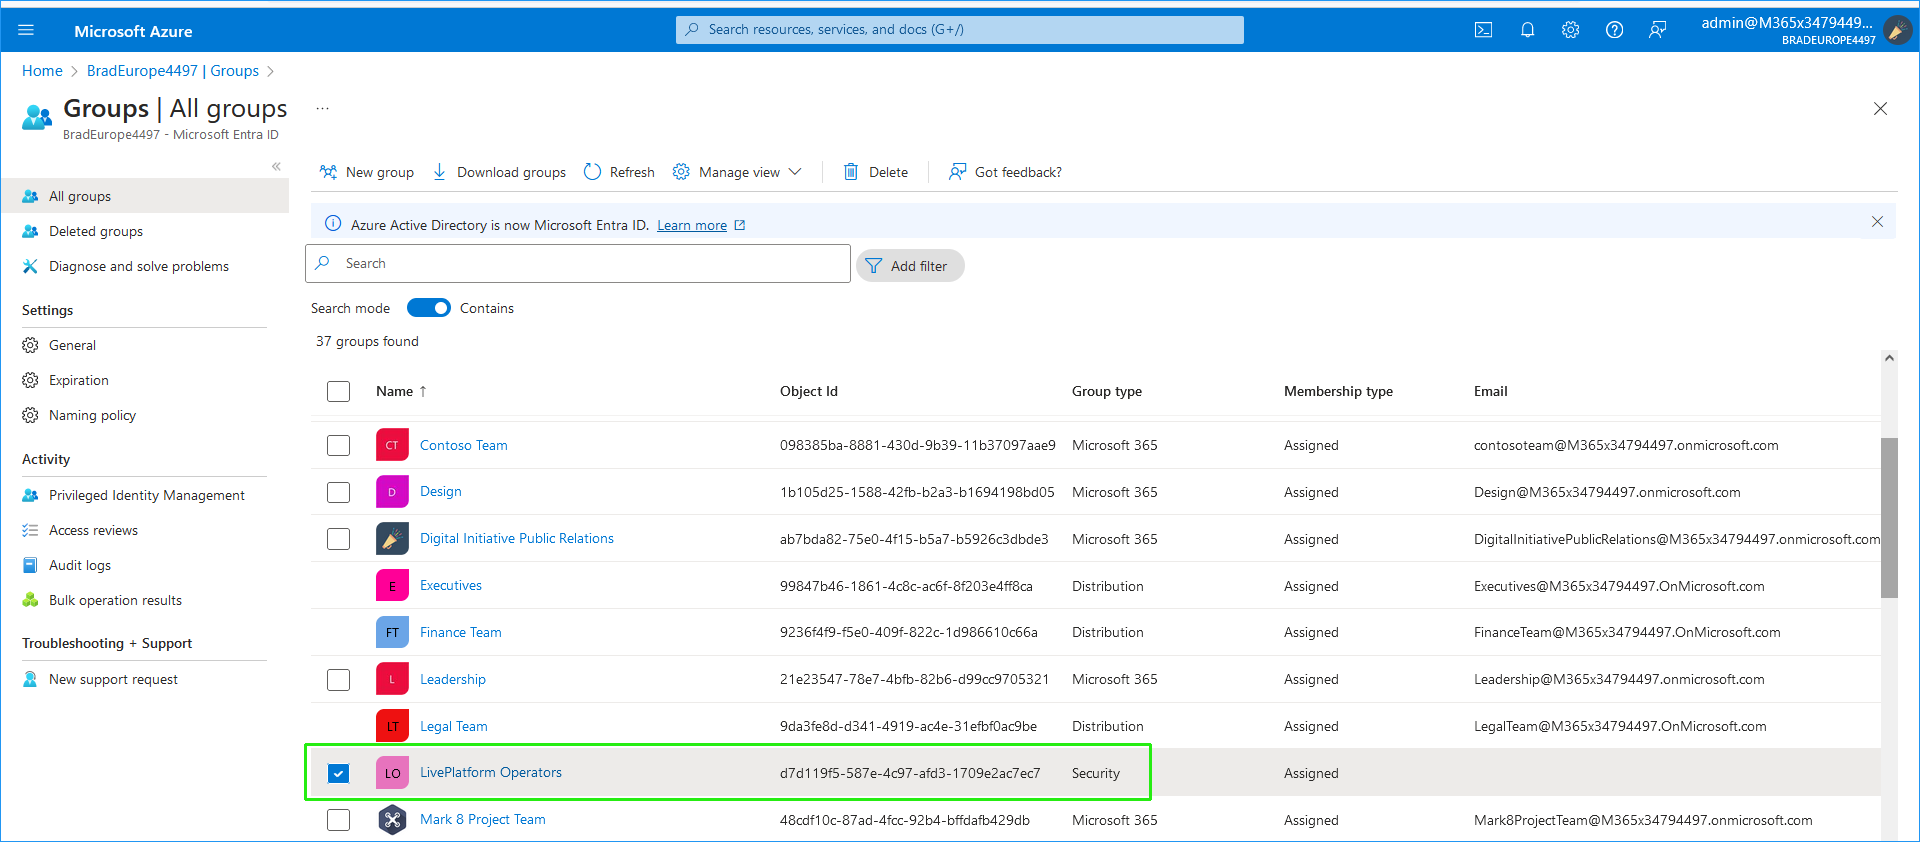The width and height of the screenshot is (1920, 842).
Task: Click the LivePlatform Operators LO avatar
Action: pos(392,773)
